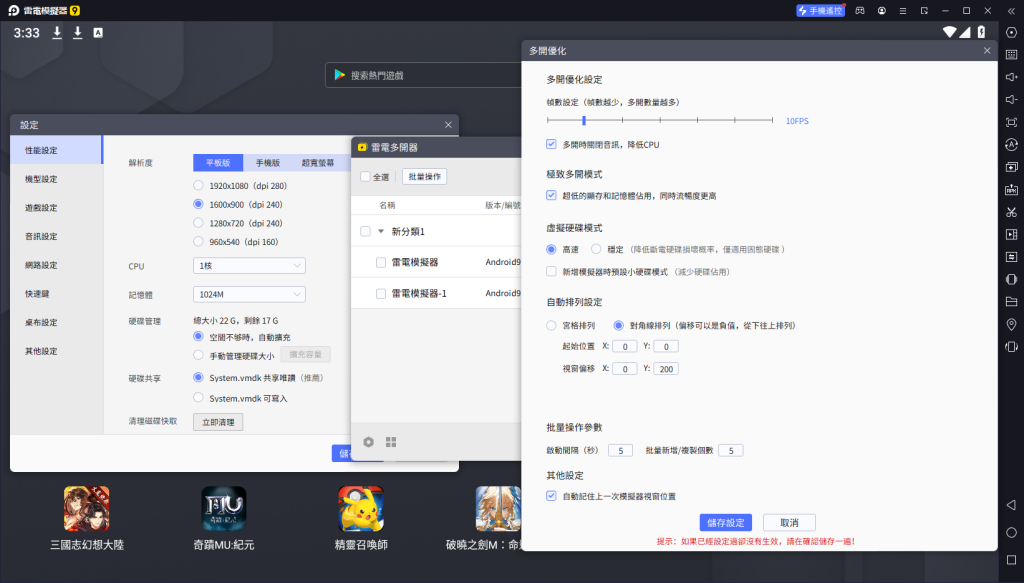Click the Android back triangle icon

click(1011, 505)
